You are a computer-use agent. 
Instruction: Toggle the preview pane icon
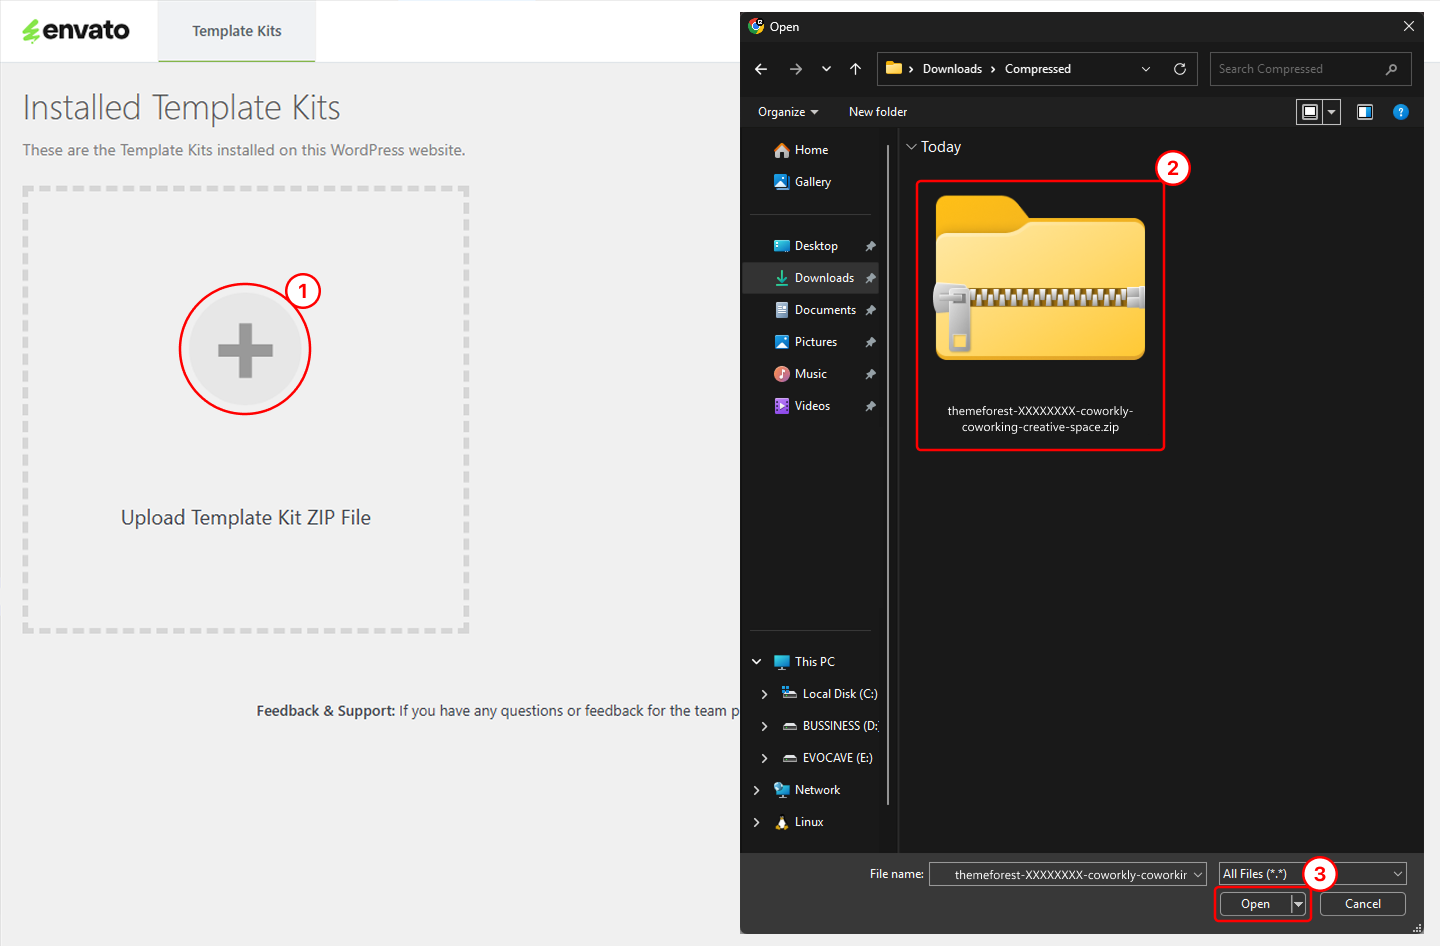click(x=1365, y=112)
